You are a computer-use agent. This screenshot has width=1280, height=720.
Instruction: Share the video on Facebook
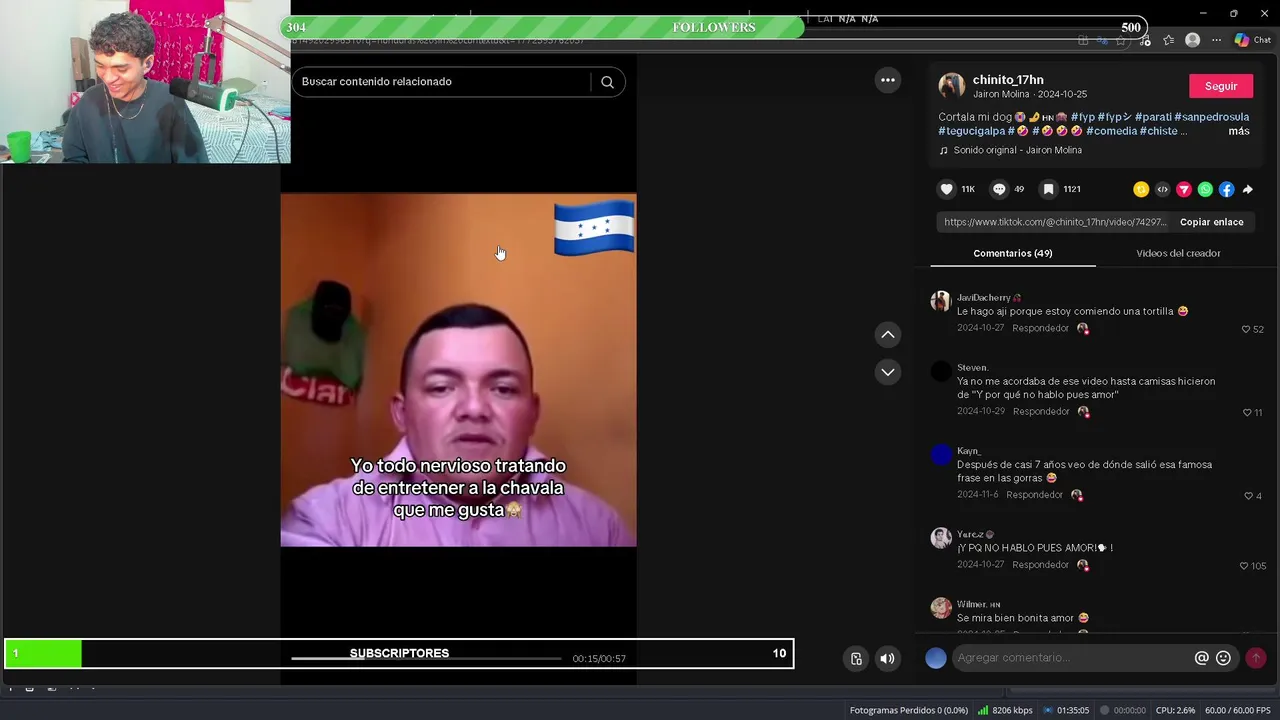[x=1227, y=189]
